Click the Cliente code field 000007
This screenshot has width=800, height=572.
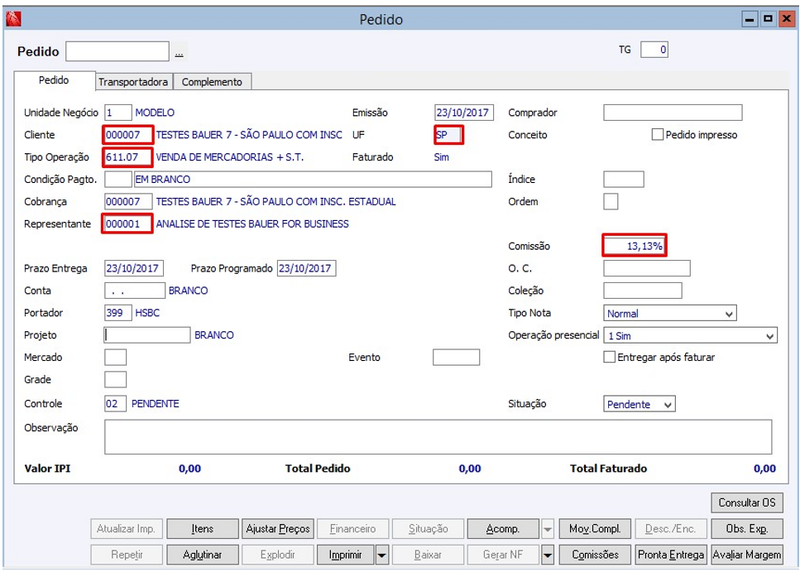click(128, 135)
